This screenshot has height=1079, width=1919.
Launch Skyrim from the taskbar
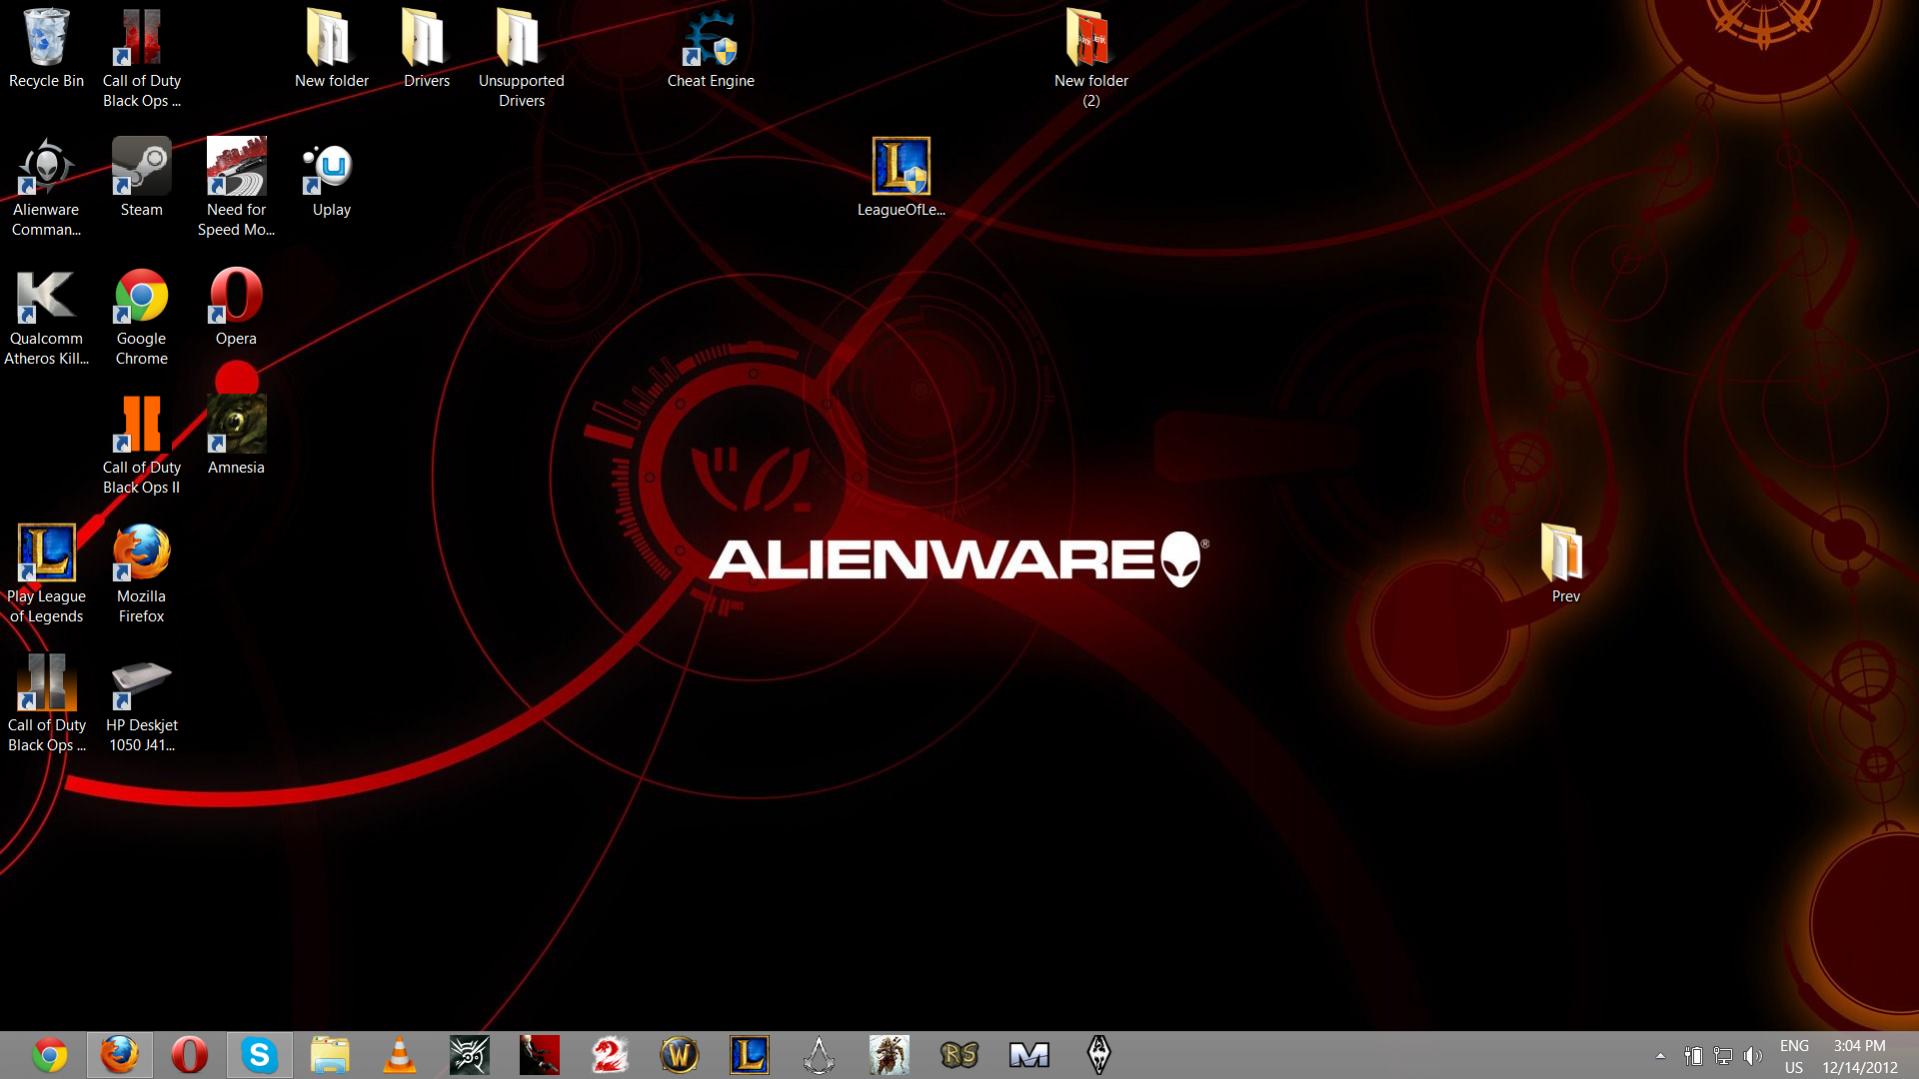pos(1100,1055)
